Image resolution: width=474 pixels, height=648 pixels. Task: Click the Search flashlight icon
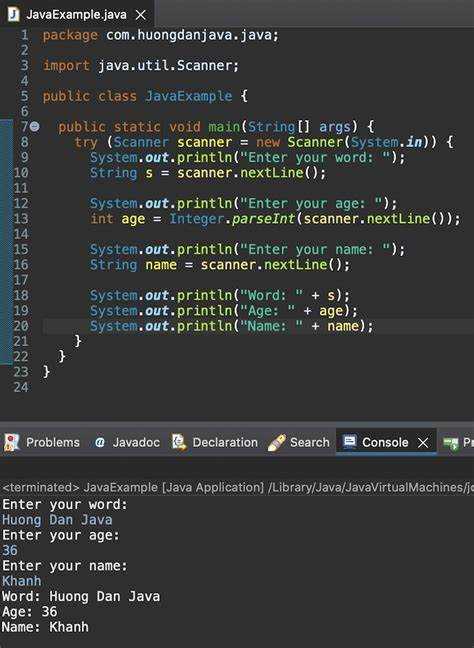(x=276, y=443)
